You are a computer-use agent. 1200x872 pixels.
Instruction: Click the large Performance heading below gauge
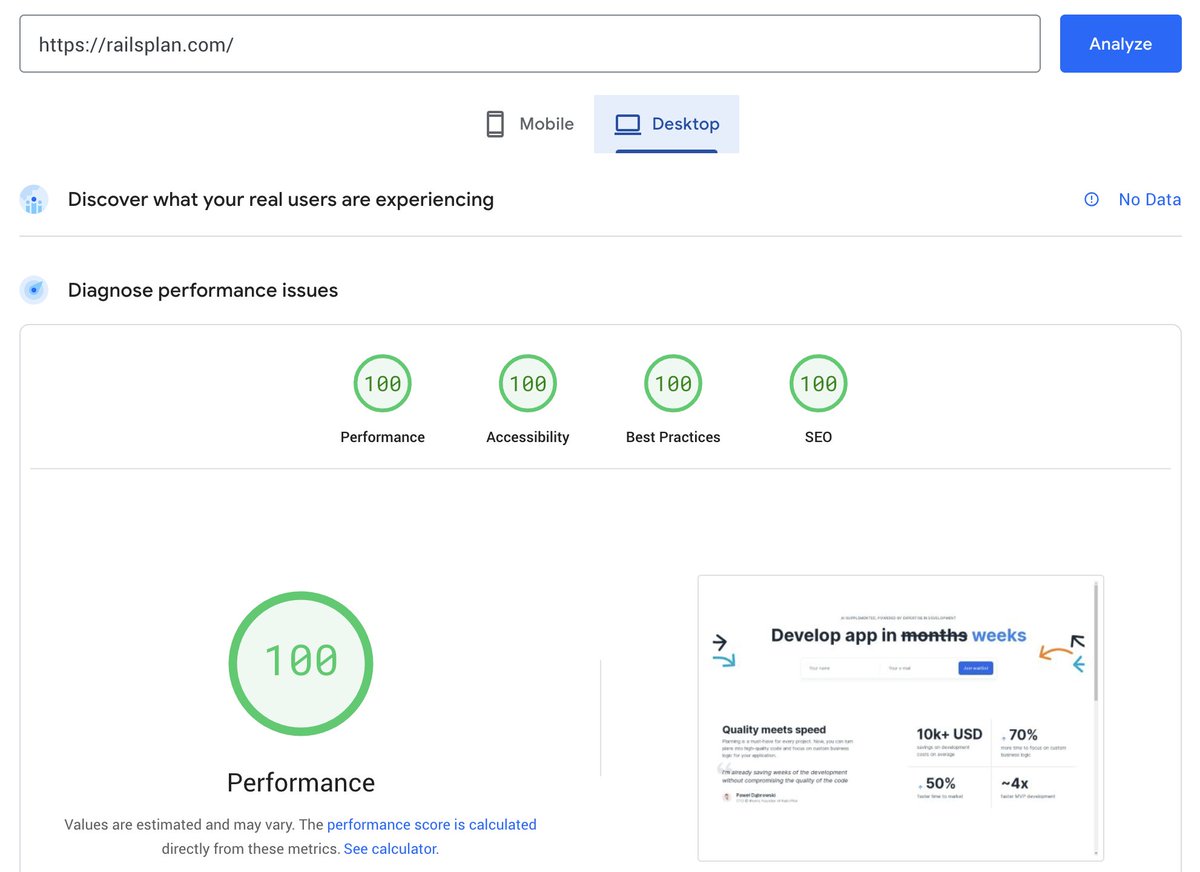[301, 782]
